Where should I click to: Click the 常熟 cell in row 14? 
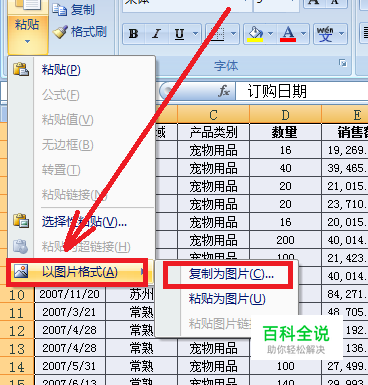[141, 366]
